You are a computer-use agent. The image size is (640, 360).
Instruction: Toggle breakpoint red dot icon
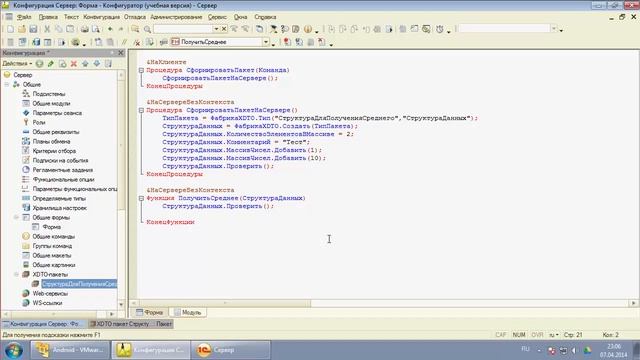coord(287,42)
